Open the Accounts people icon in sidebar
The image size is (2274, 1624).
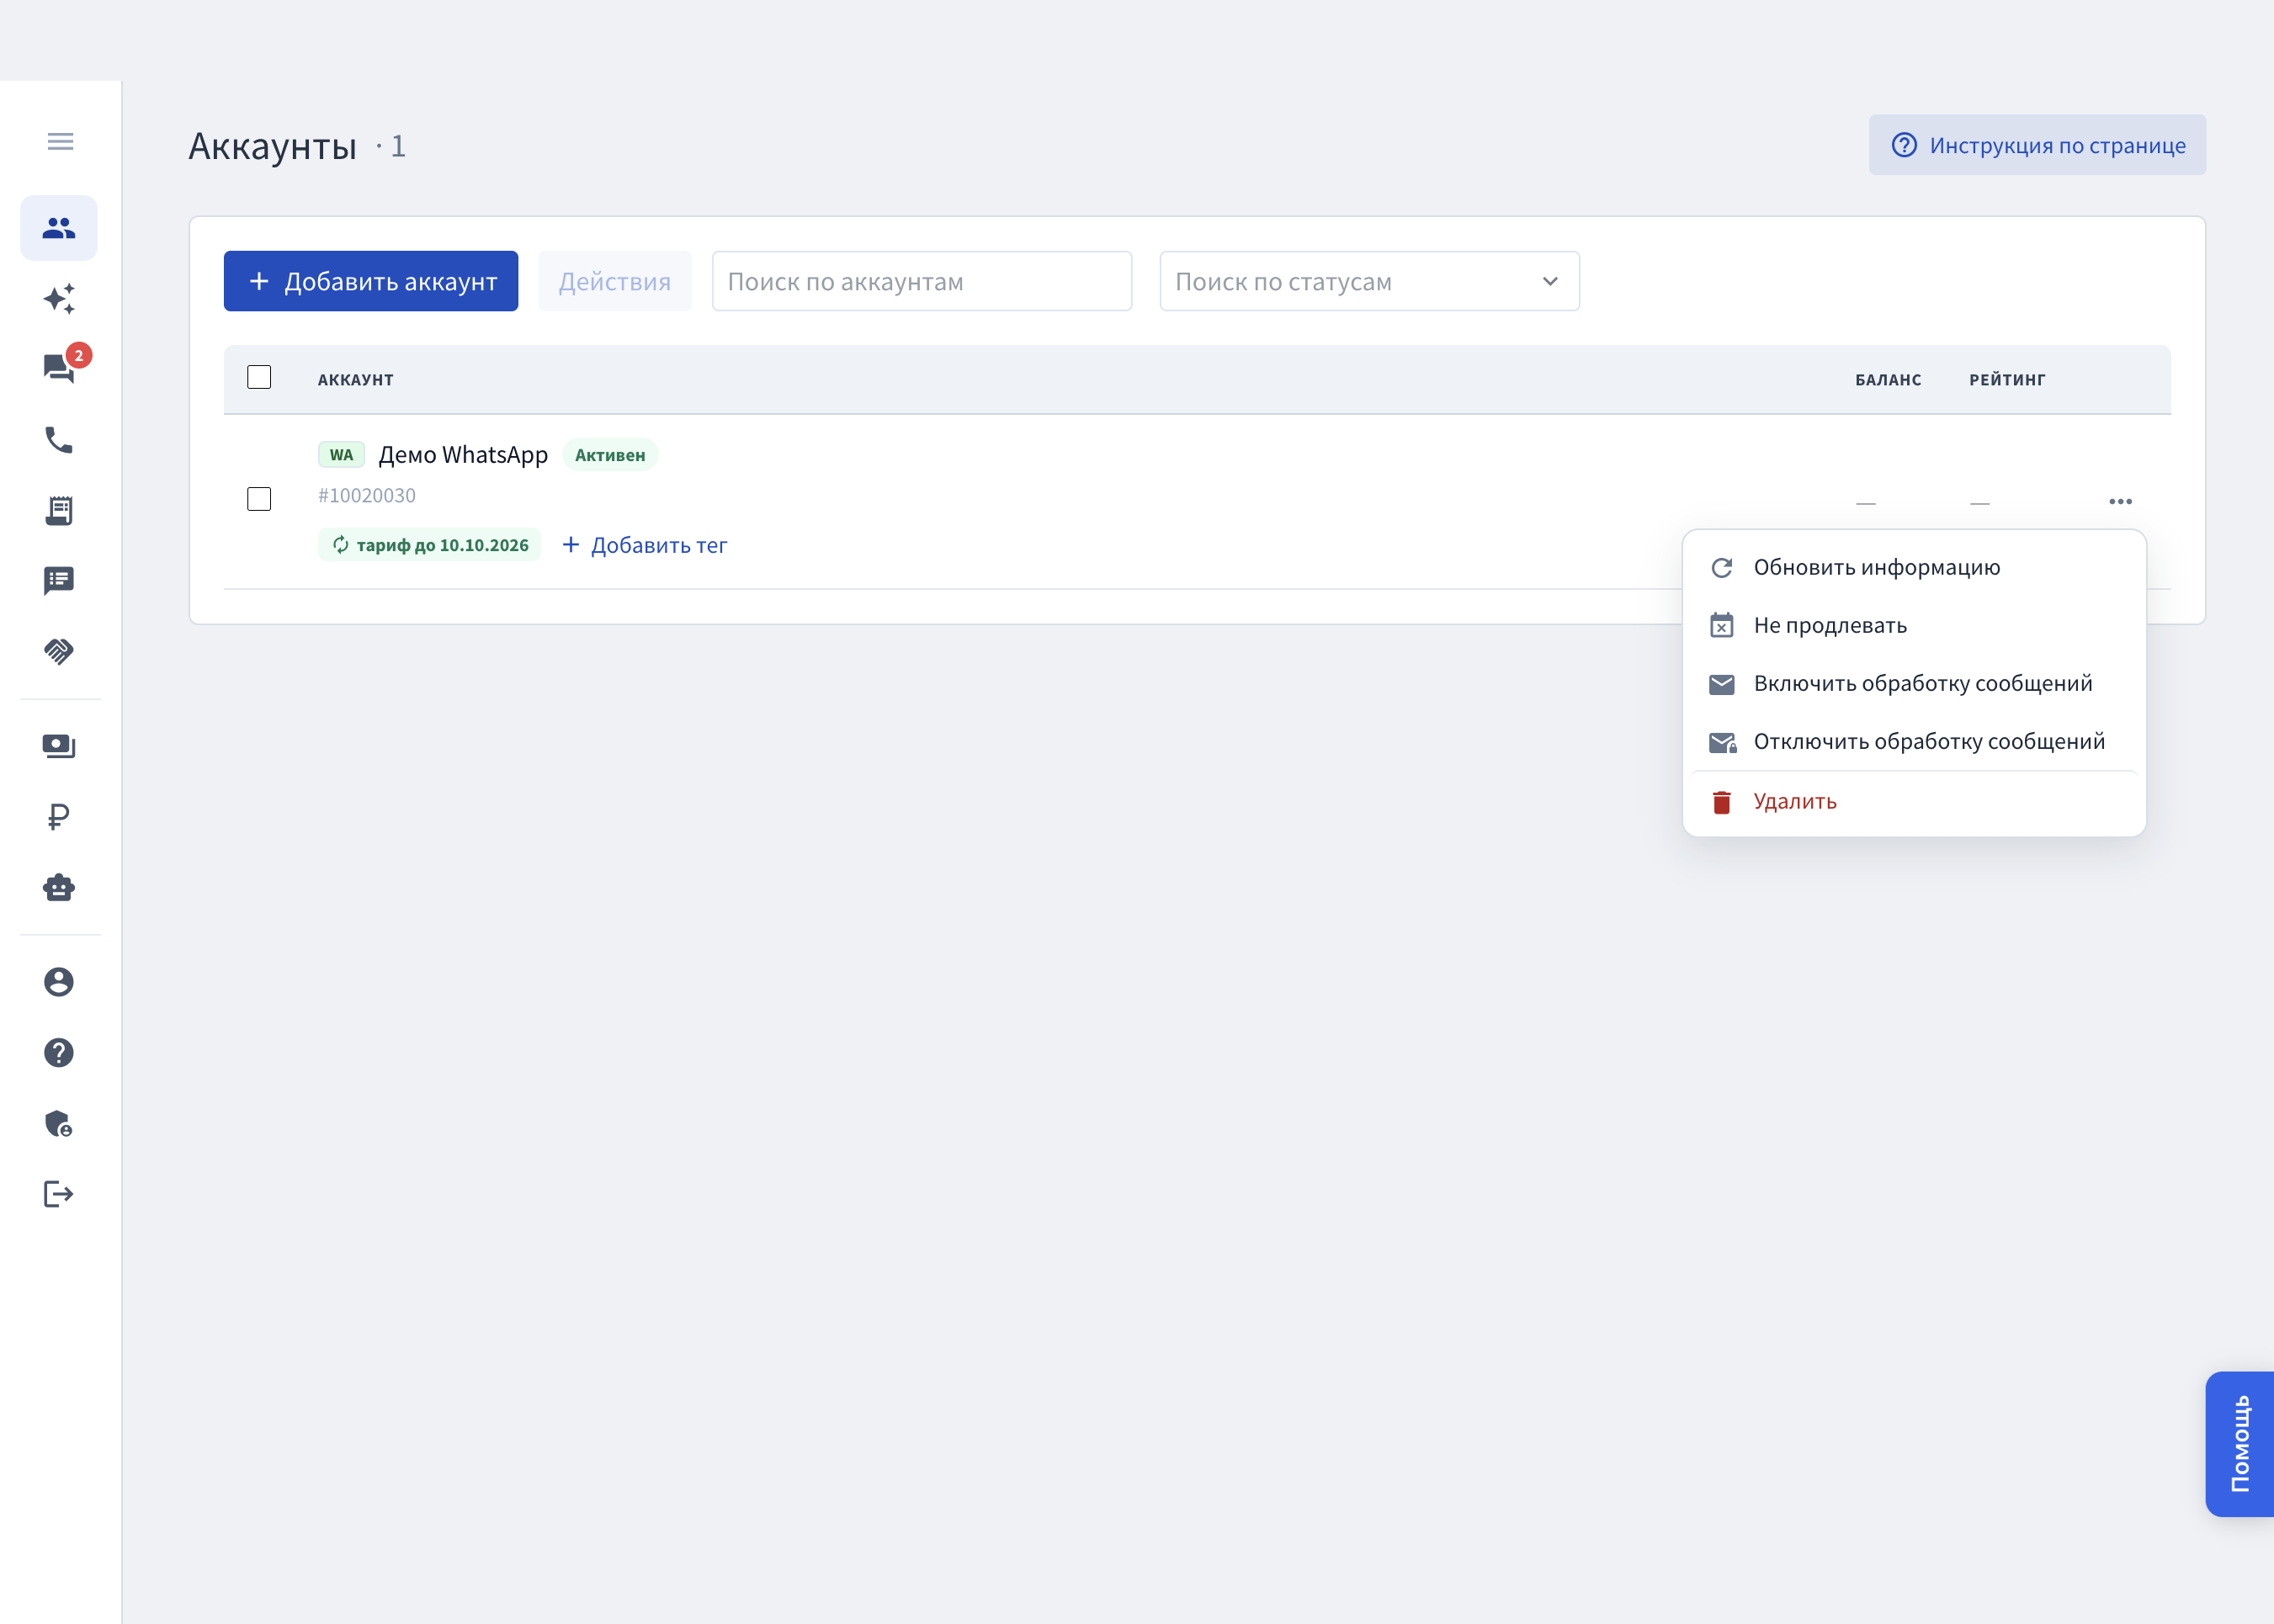(59, 228)
